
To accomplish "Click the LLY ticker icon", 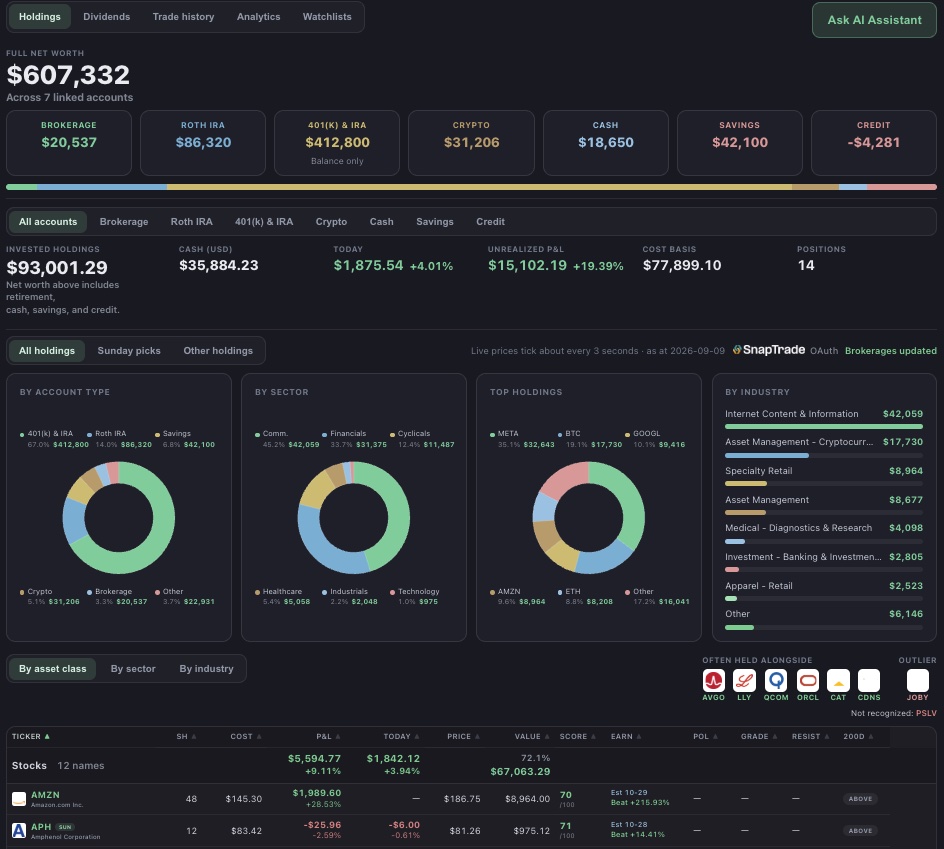I will [x=744, y=680].
